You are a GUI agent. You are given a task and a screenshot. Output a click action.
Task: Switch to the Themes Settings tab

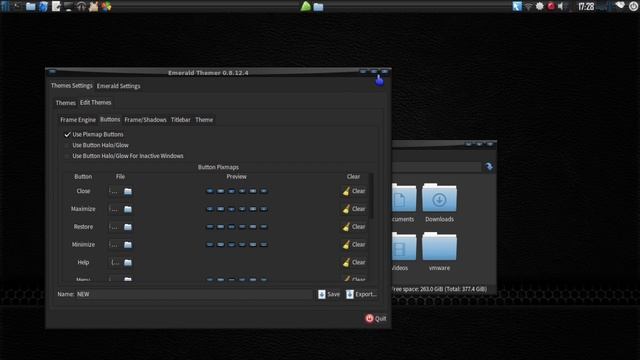pyautogui.click(x=71, y=86)
